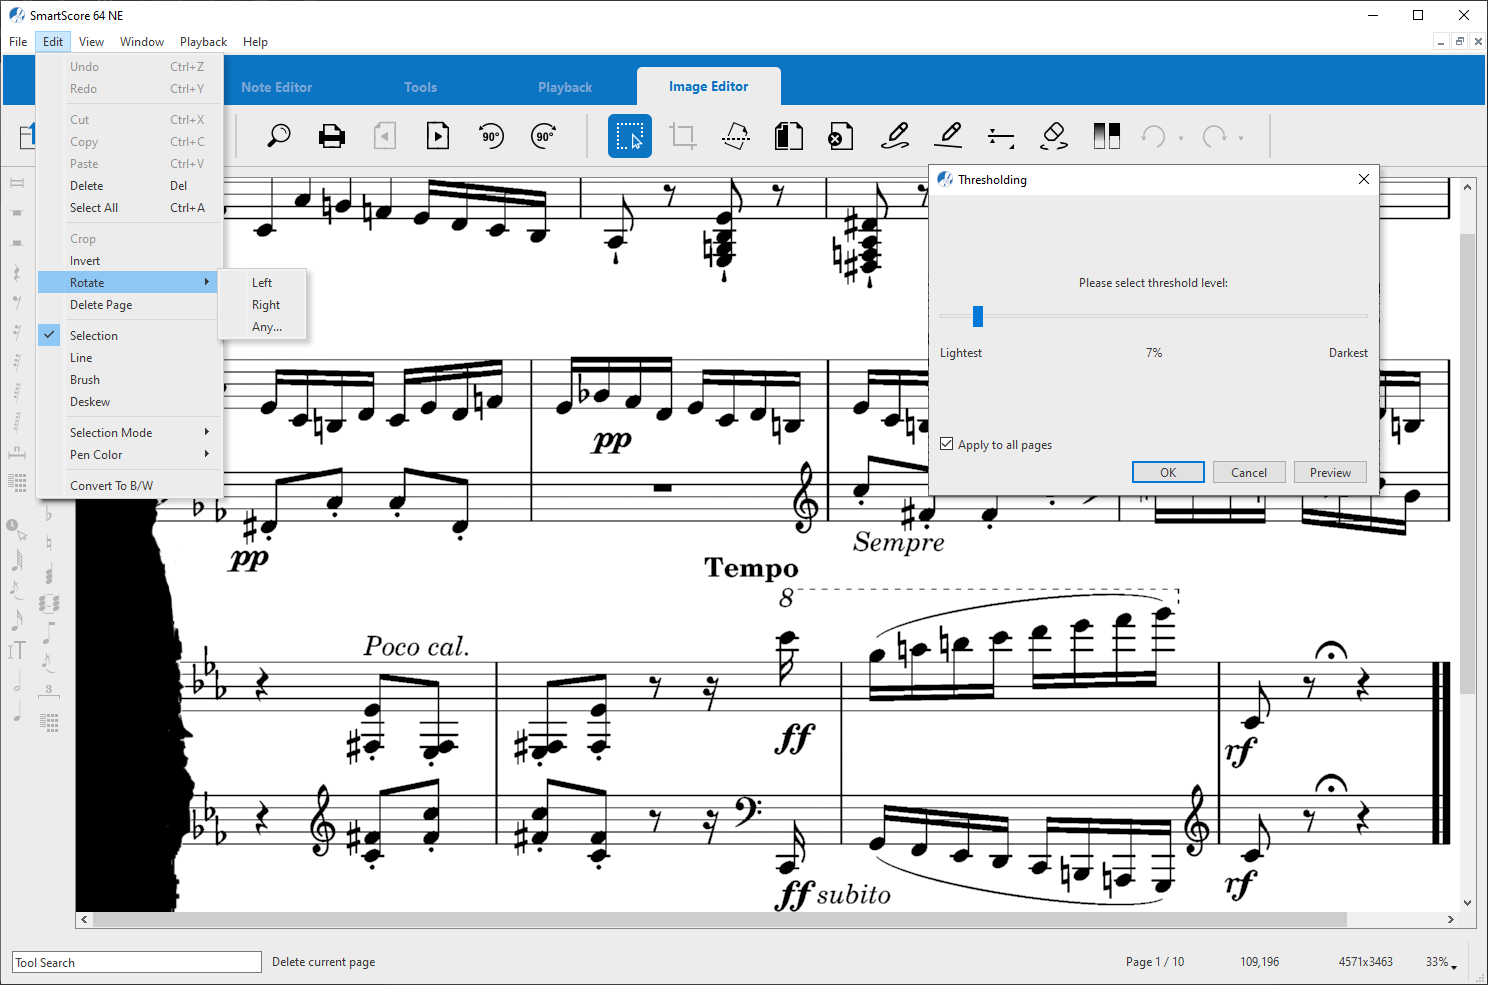Rotate image 90° clockwise icon
The image size is (1488, 985).
coord(544,136)
